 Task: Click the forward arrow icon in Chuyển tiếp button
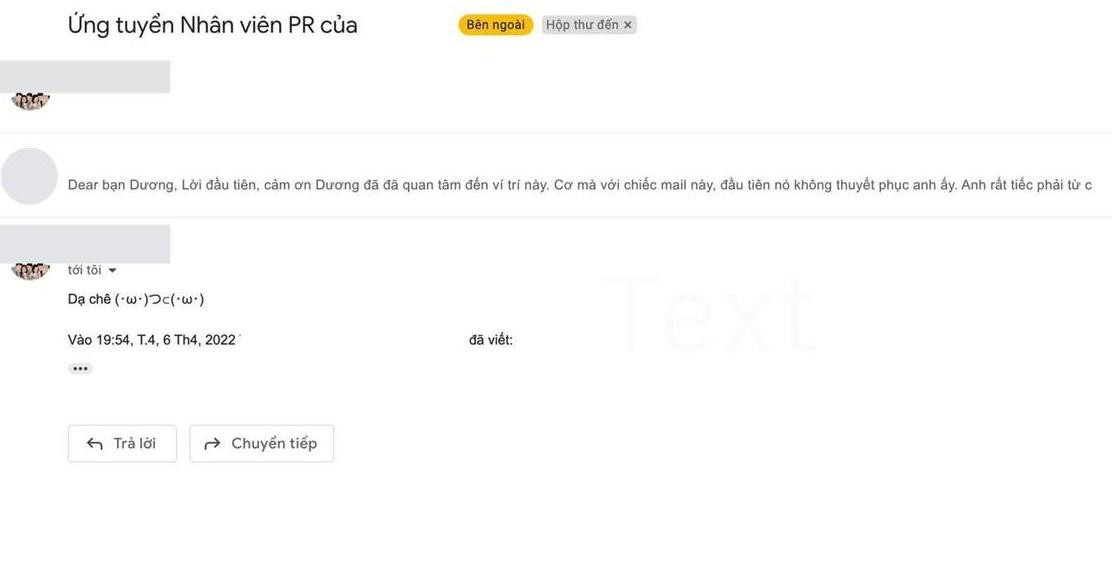pos(211,442)
